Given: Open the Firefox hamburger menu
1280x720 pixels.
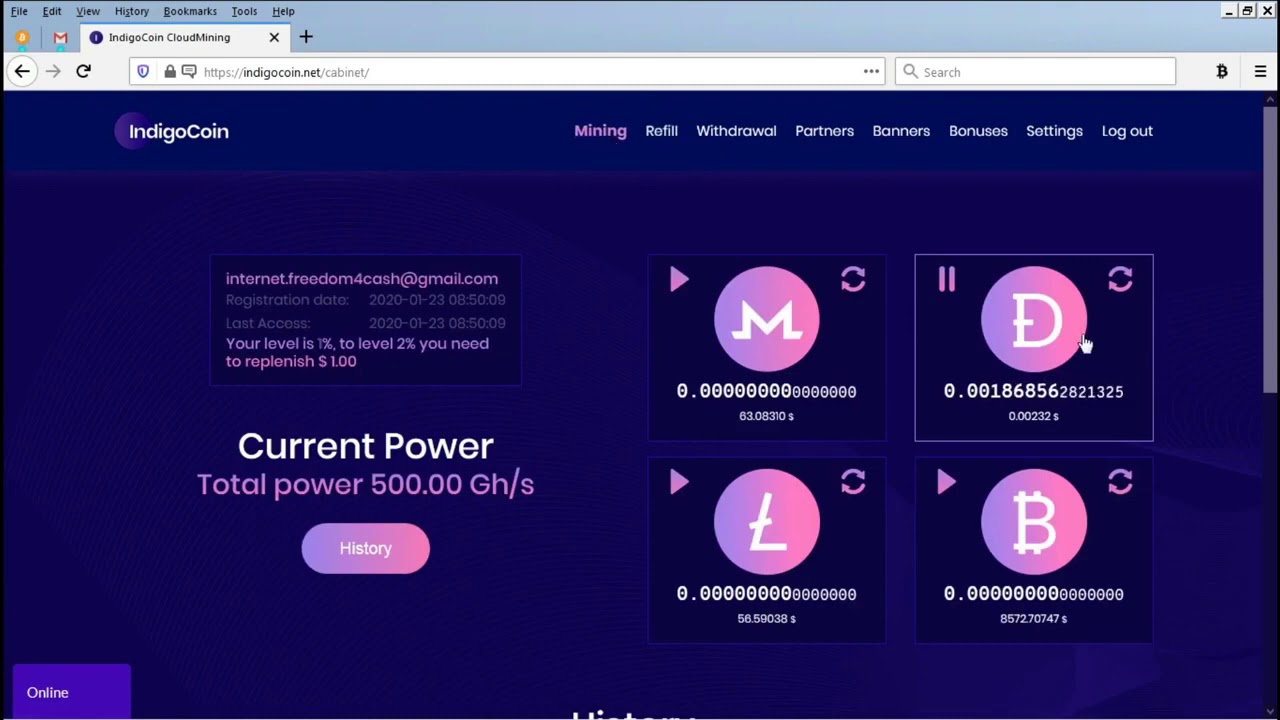Looking at the screenshot, I should tap(1260, 71).
